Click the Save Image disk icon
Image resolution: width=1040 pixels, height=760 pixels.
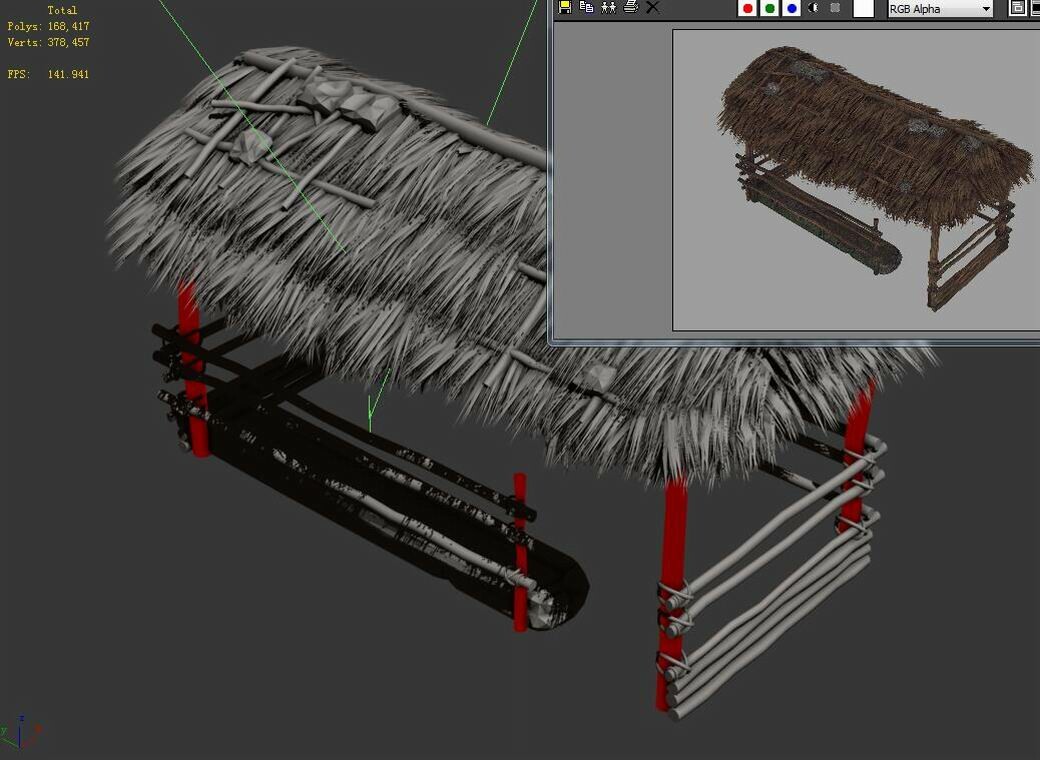point(565,7)
